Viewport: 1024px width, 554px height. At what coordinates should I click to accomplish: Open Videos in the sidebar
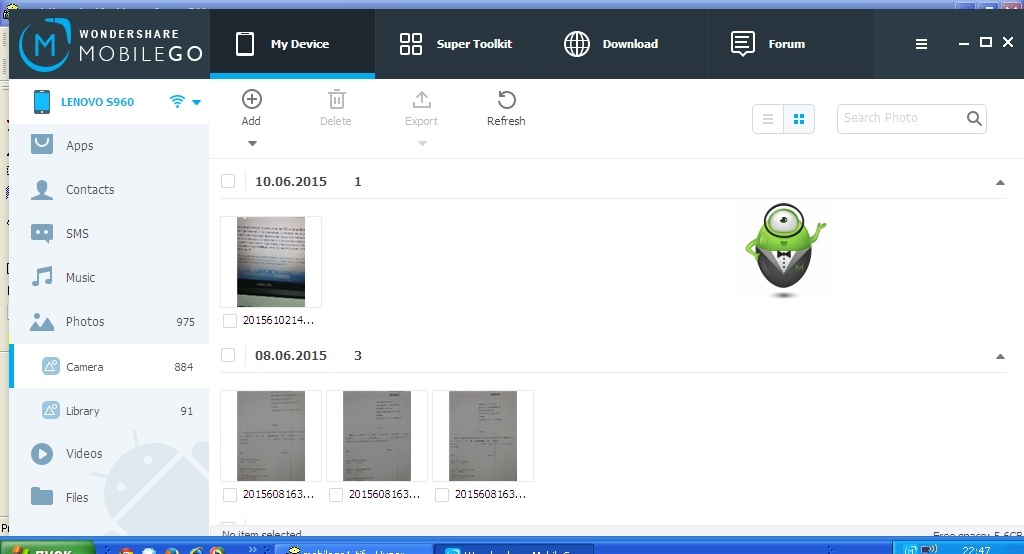109,453
